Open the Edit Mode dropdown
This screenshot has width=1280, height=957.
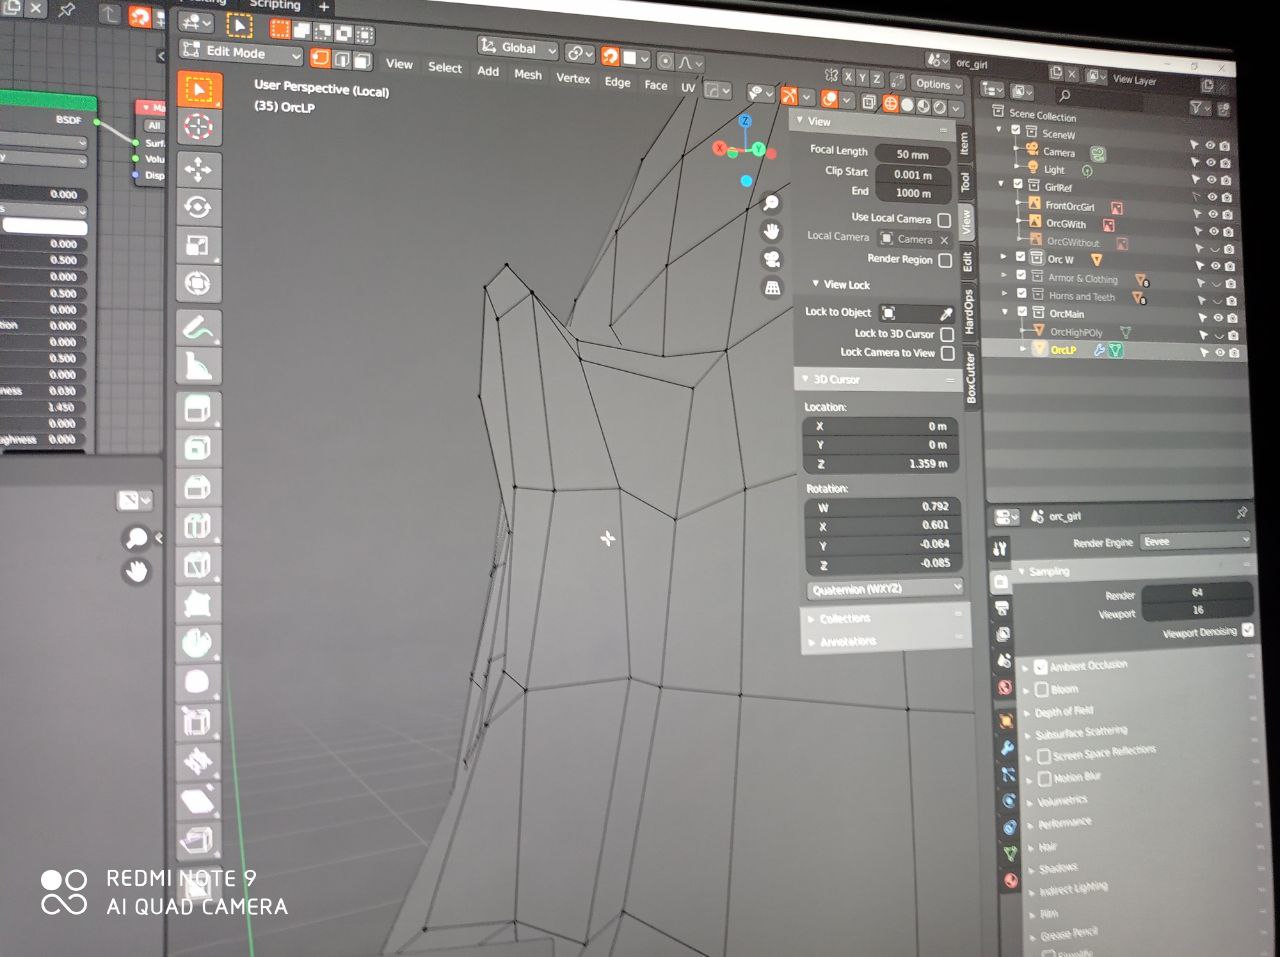[240, 53]
